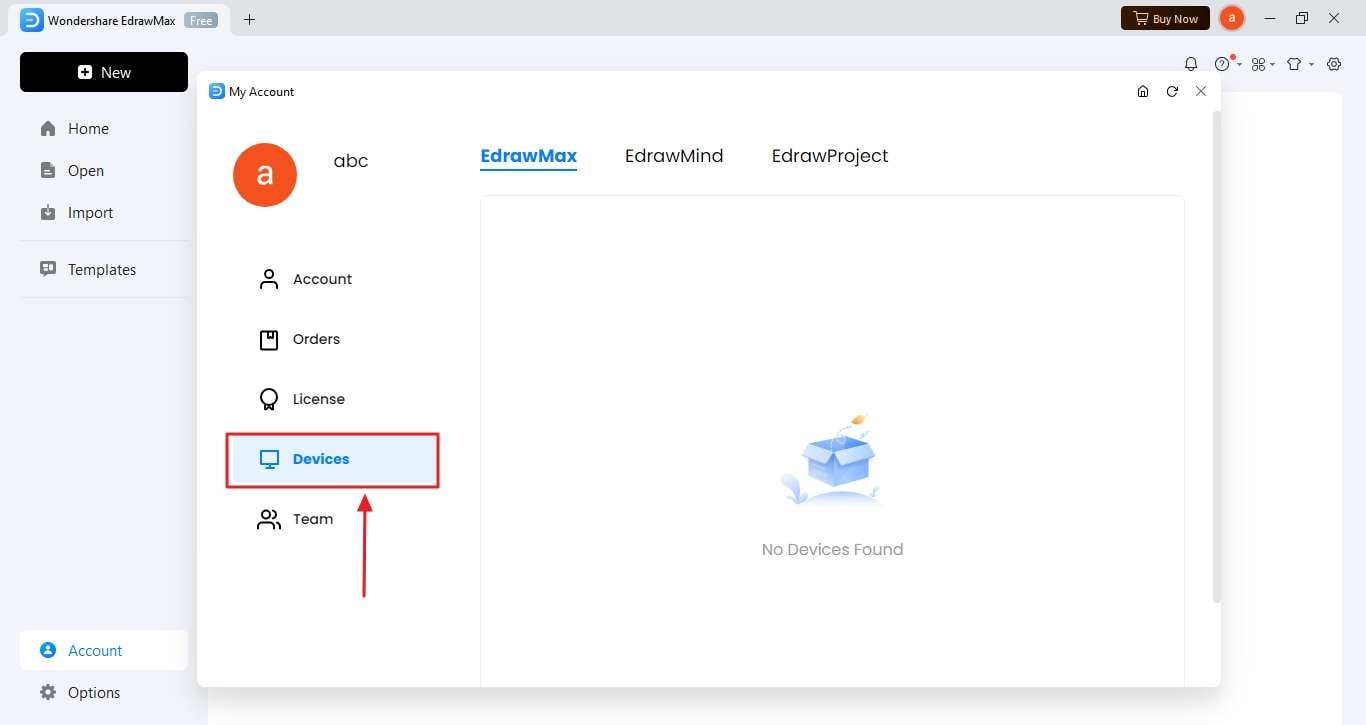This screenshot has width=1366, height=725.
Task: Click the home icon in My Account dialog
Action: tap(1143, 91)
